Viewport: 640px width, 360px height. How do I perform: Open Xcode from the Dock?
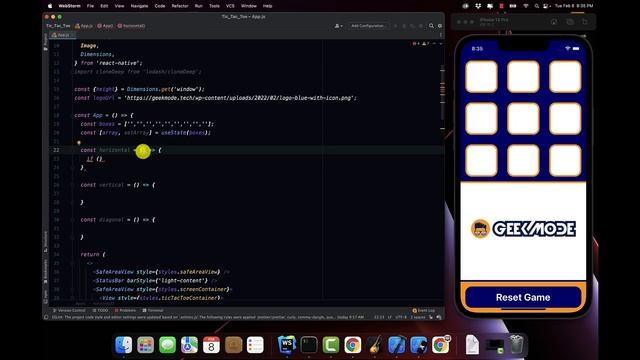point(396,345)
